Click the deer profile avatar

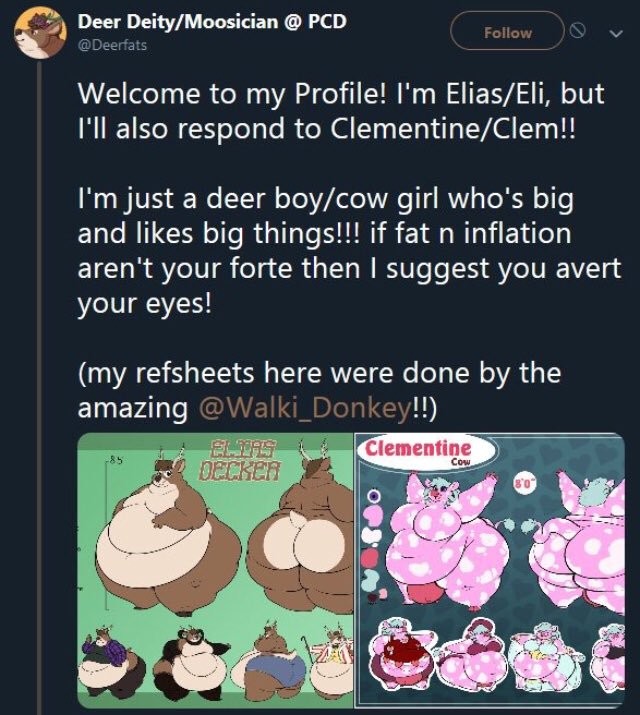tap(38, 36)
